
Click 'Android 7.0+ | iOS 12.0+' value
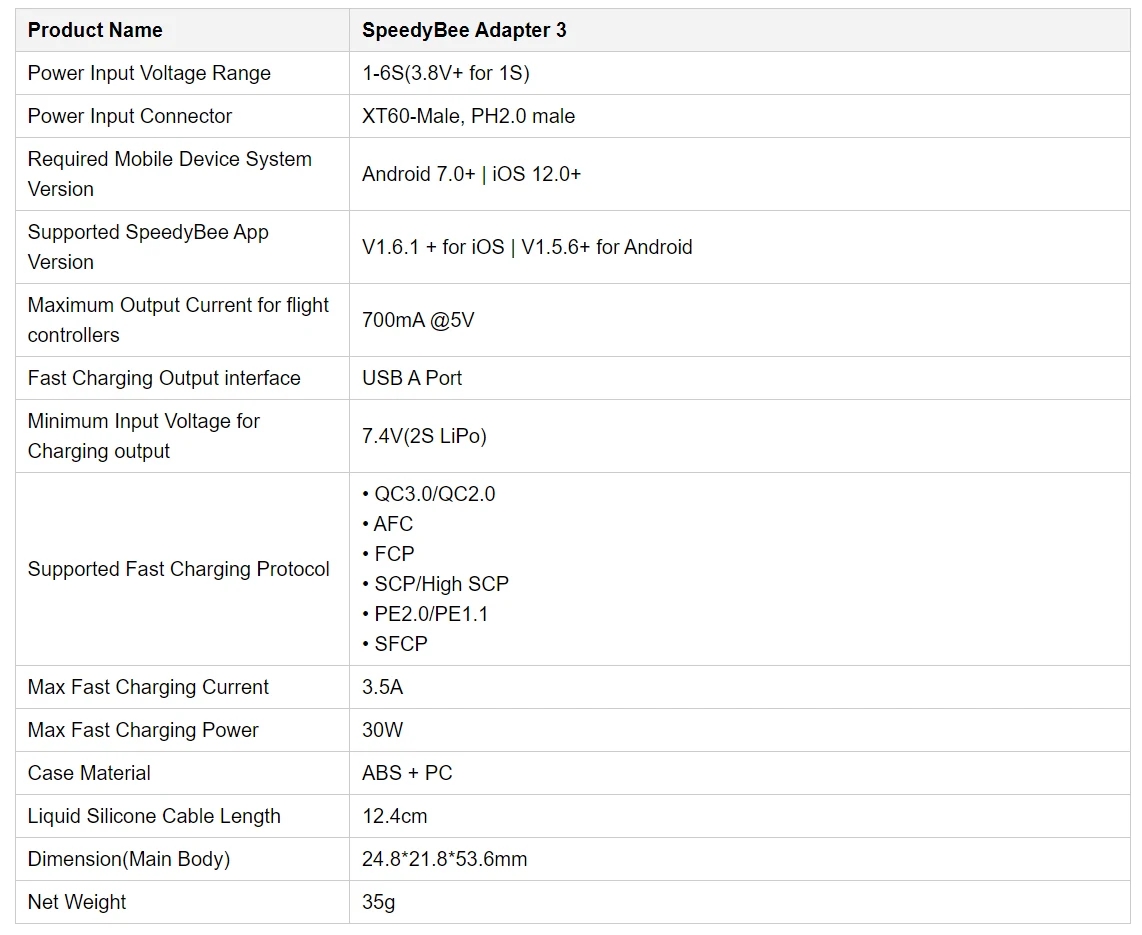point(471,174)
